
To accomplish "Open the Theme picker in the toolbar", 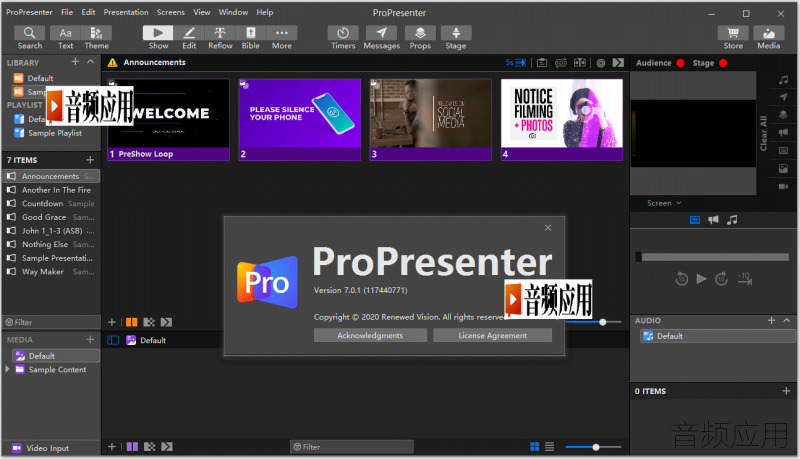I will [x=96, y=38].
